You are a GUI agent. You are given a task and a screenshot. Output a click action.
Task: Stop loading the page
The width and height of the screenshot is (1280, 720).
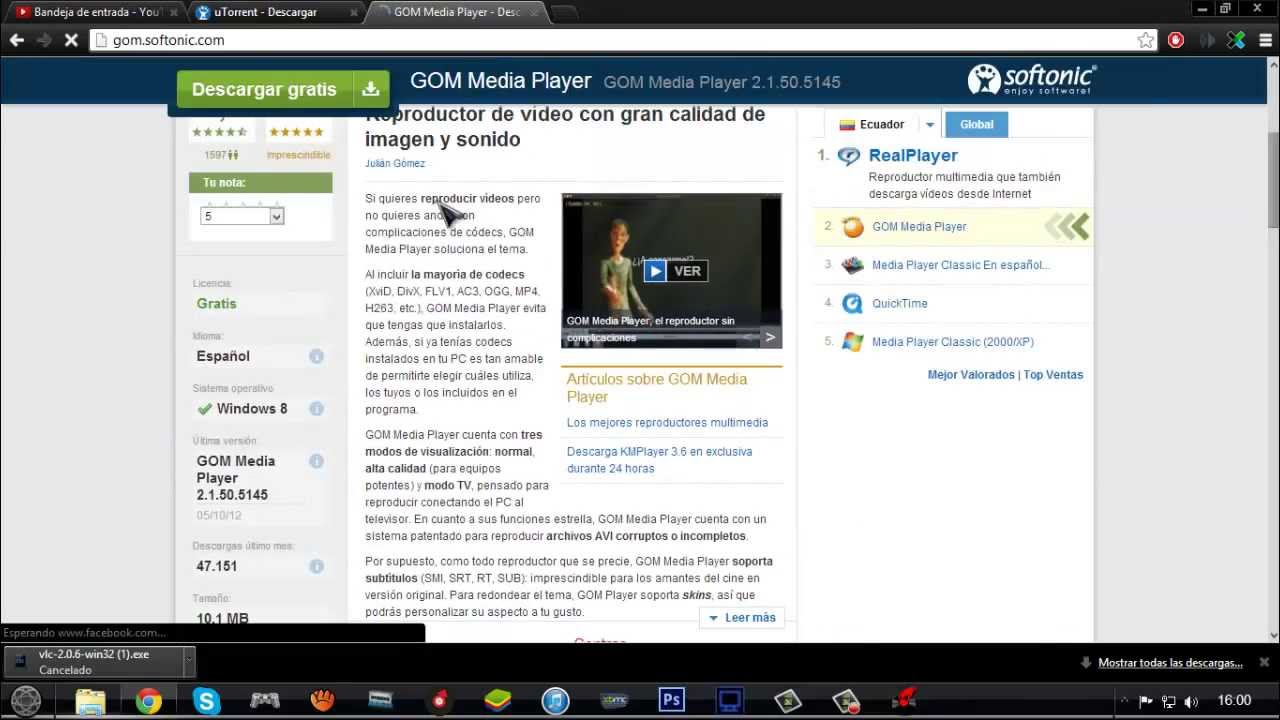[x=71, y=40]
